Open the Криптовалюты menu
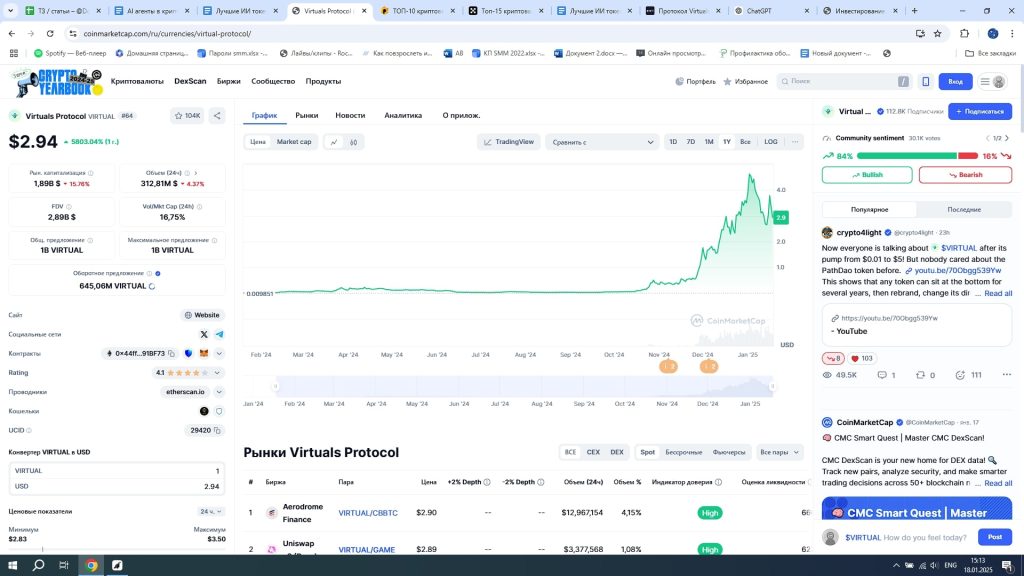1024x576 pixels. tap(137, 82)
